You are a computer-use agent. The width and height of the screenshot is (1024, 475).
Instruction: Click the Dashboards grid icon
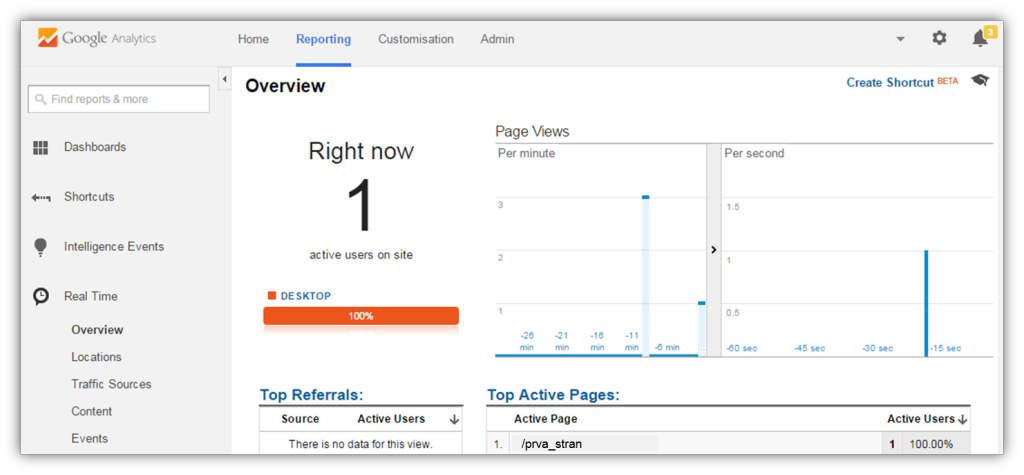coord(41,148)
